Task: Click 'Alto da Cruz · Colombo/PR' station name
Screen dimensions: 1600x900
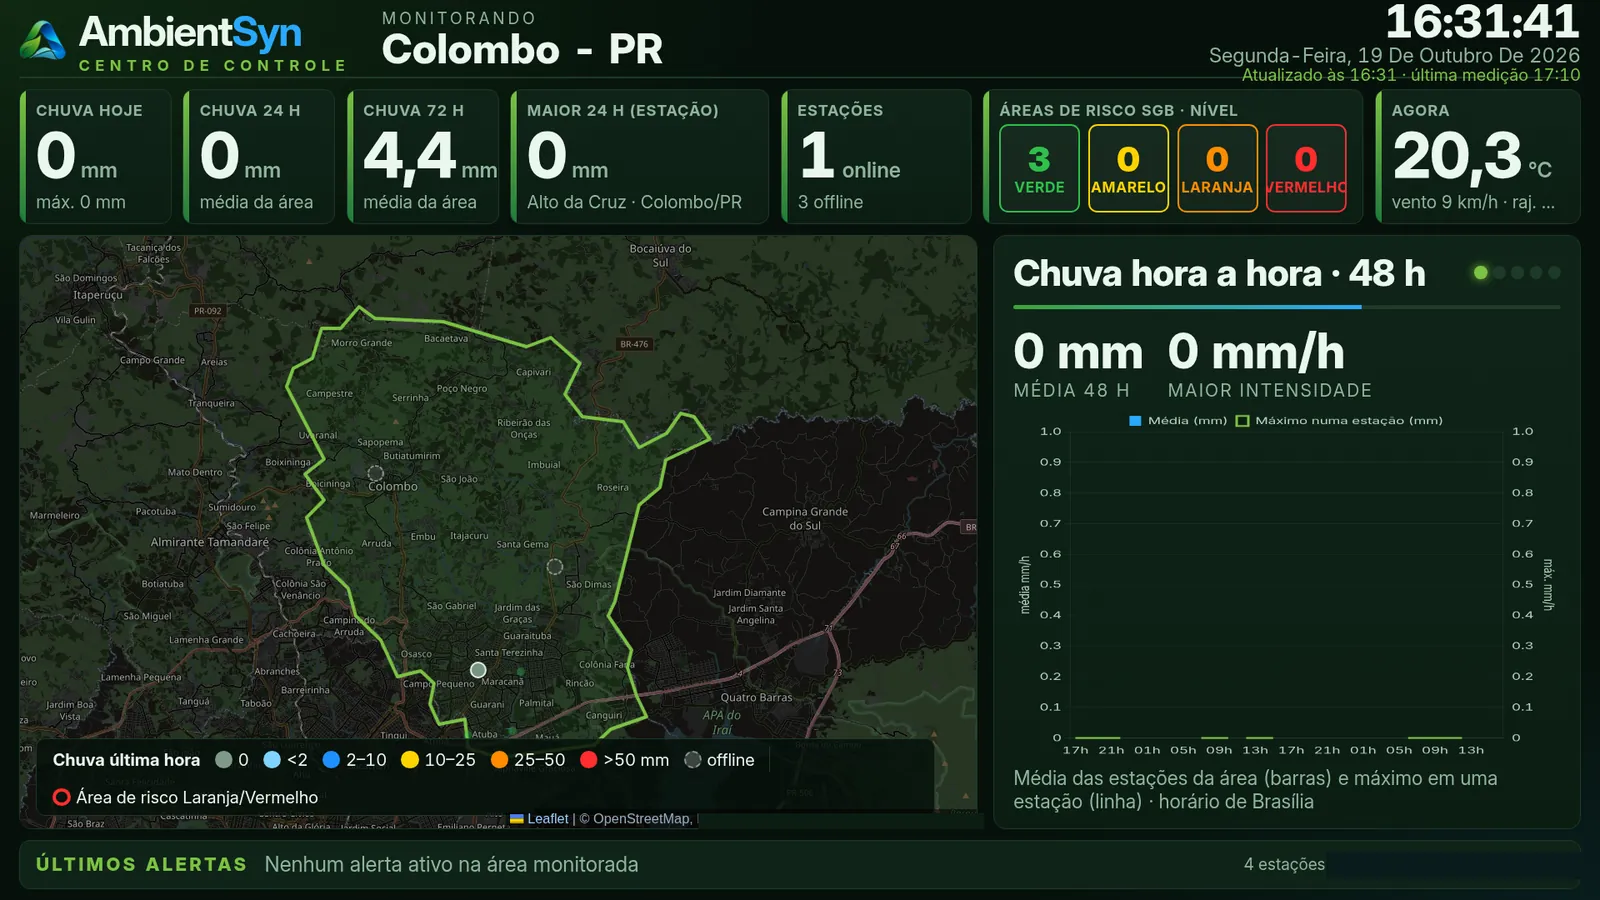Action: point(635,202)
